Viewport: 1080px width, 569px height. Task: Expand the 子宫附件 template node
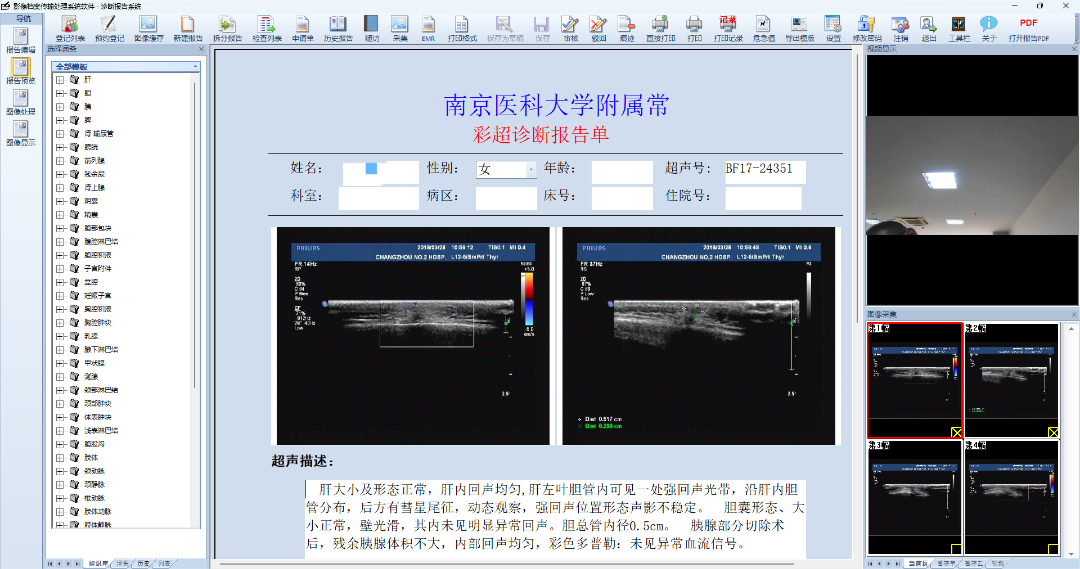pyautogui.click(x=60, y=269)
